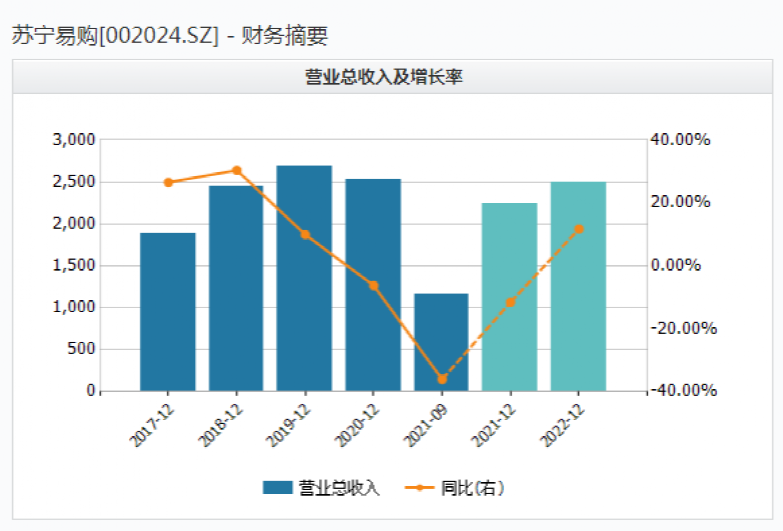Image resolution: width=783 pixels, height=531 pixels.
Task: Click the 2022-12 forecast teal bar
Action: coord(578,286)
